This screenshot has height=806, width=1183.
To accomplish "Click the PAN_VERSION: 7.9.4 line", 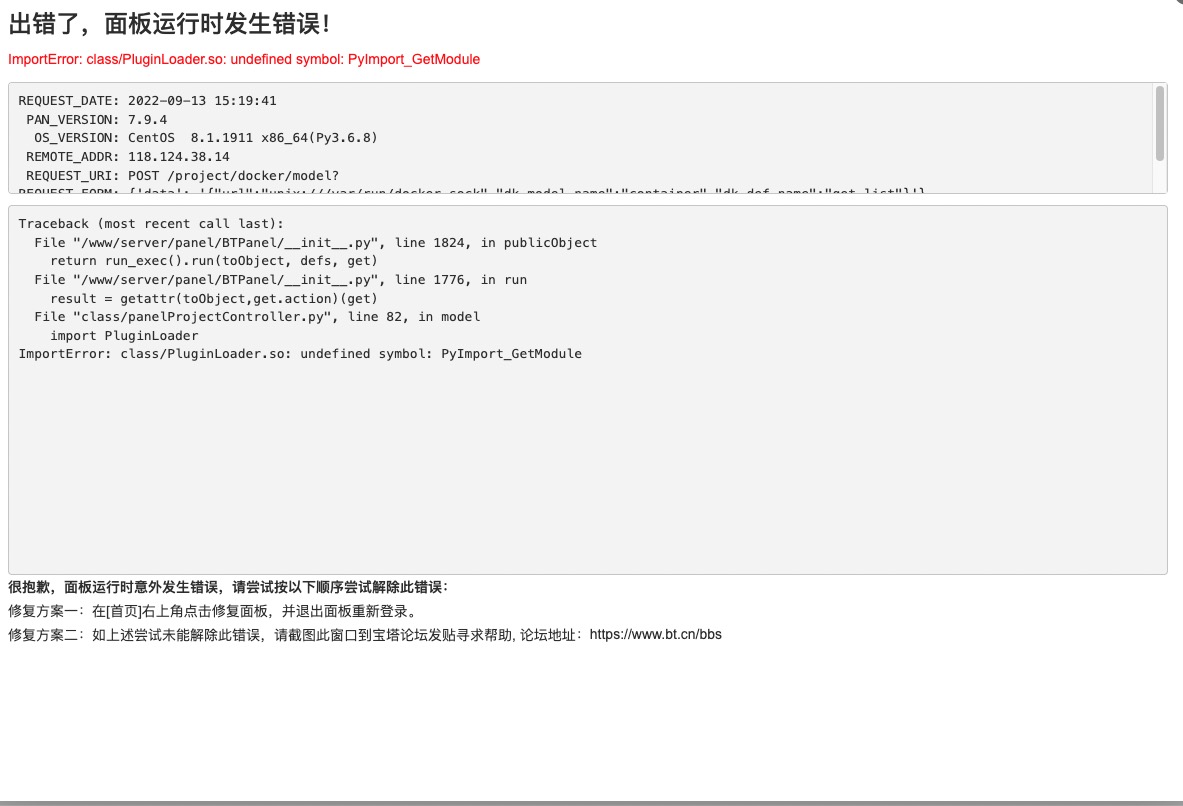I will pyautogui.click(x=97, y=120).
